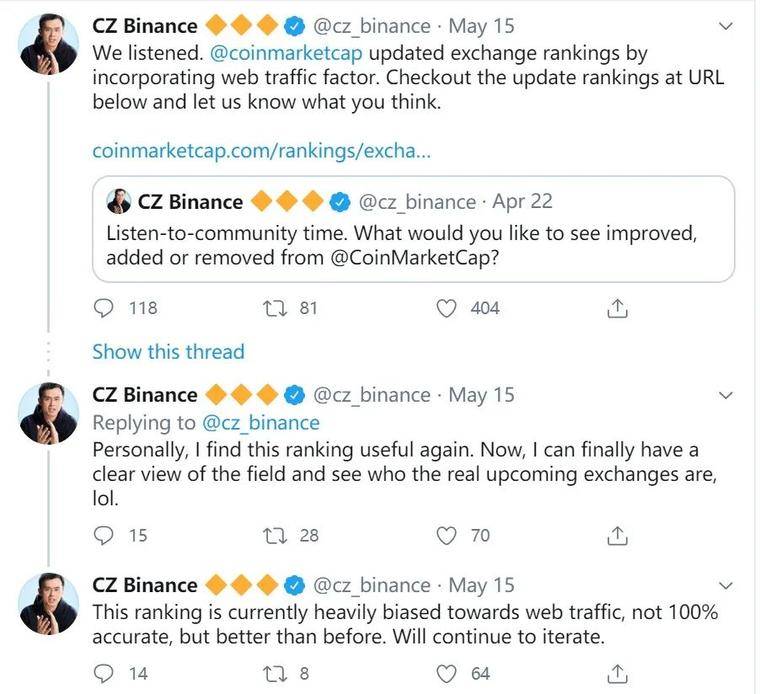Like the tweet with 64 likes
The height and width of the screenshot is (694, 760).
coord(447,673)
